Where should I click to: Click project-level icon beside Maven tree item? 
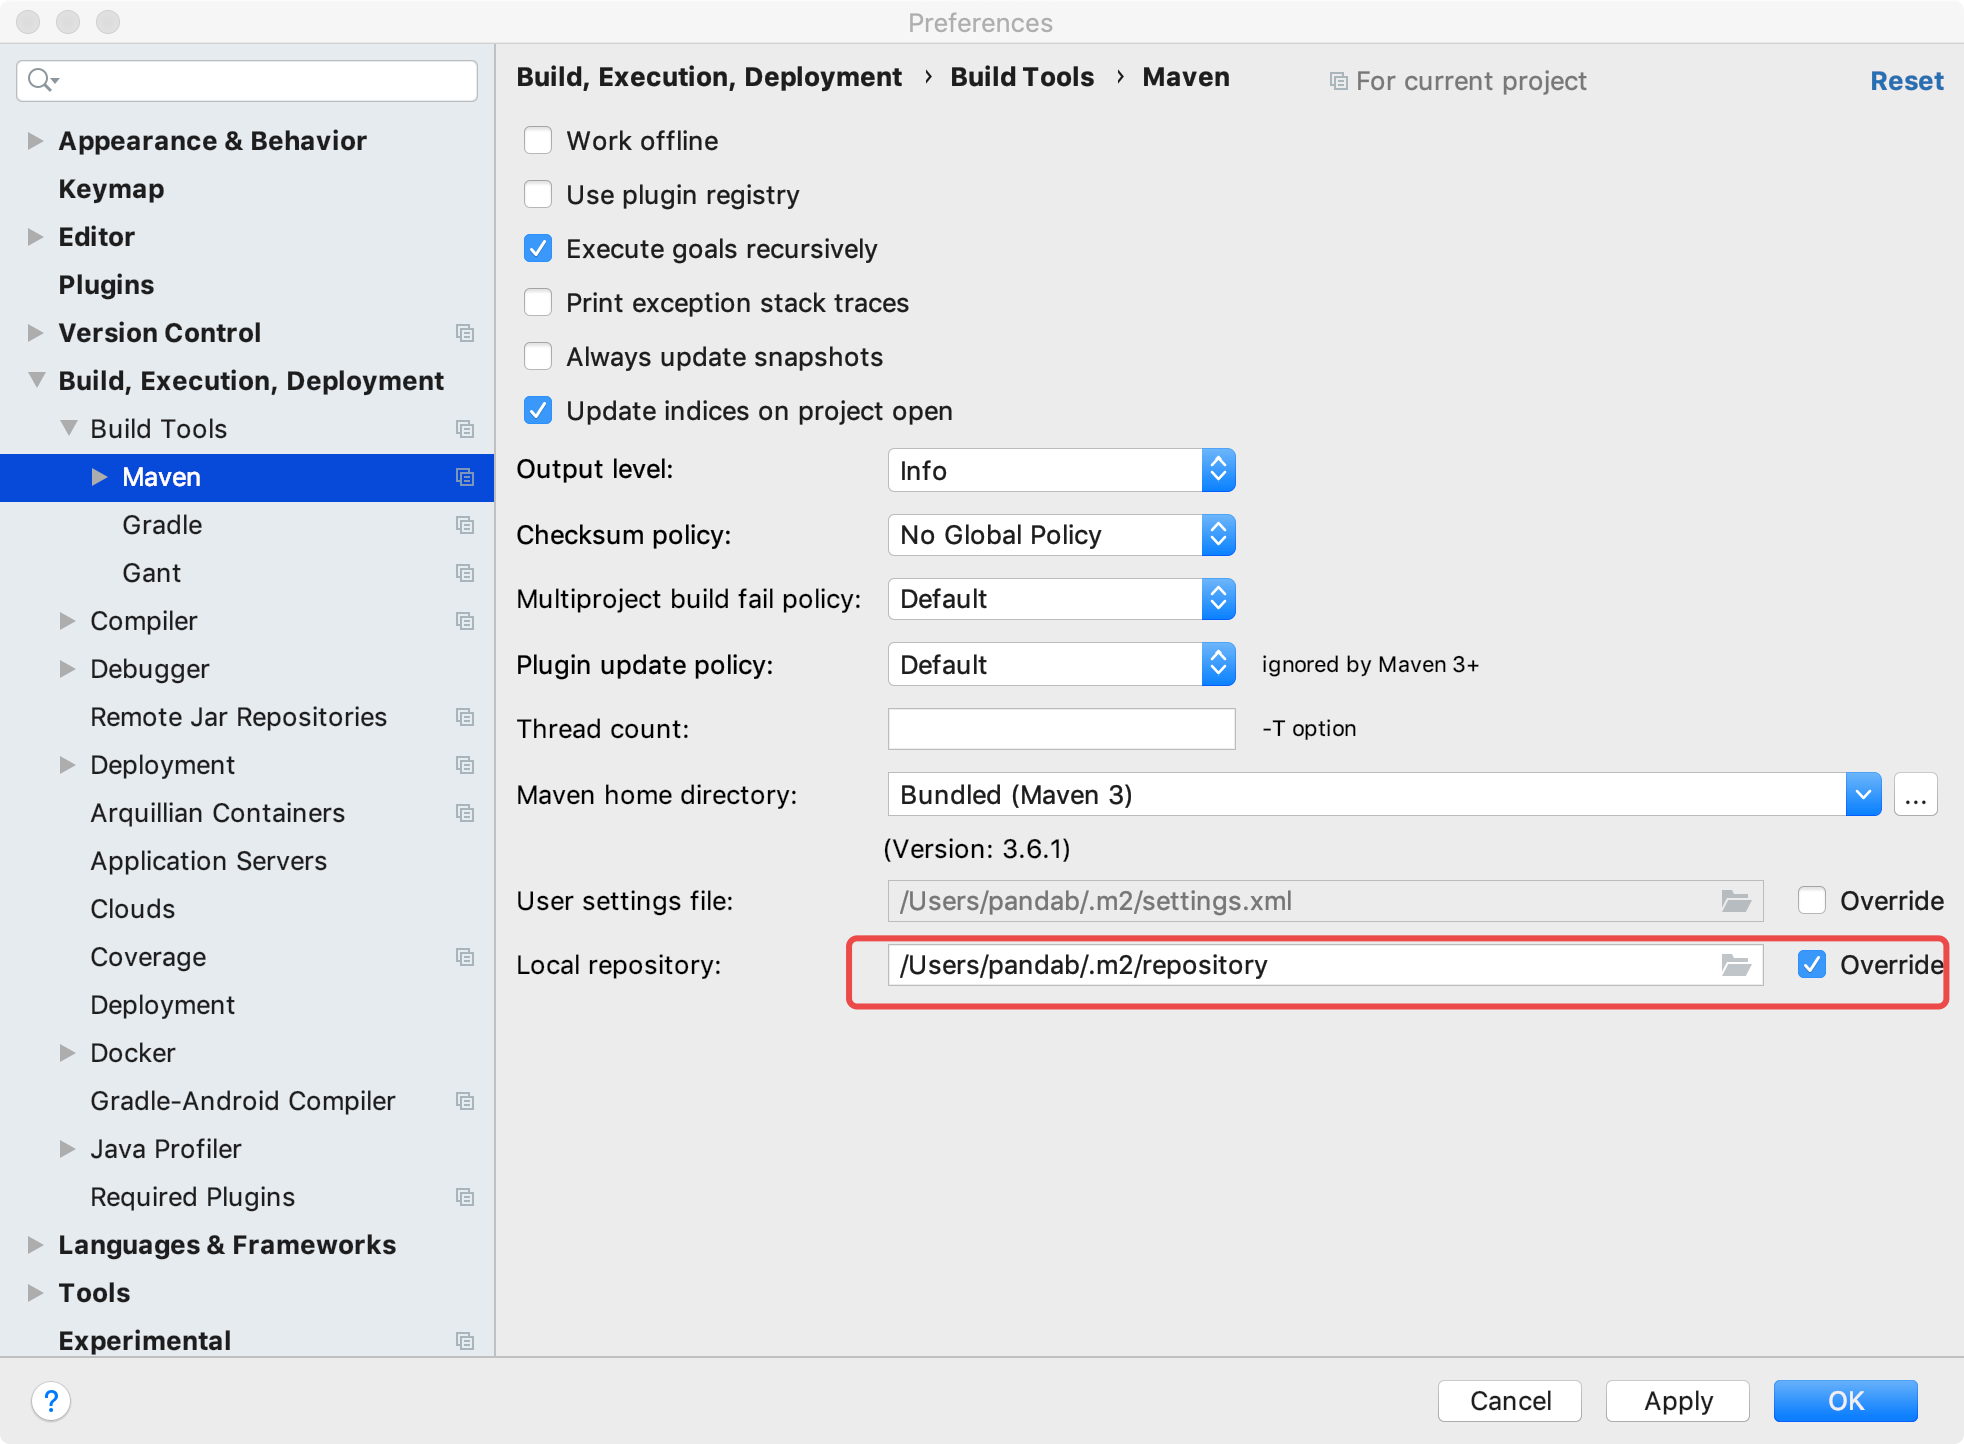(465, 477)
